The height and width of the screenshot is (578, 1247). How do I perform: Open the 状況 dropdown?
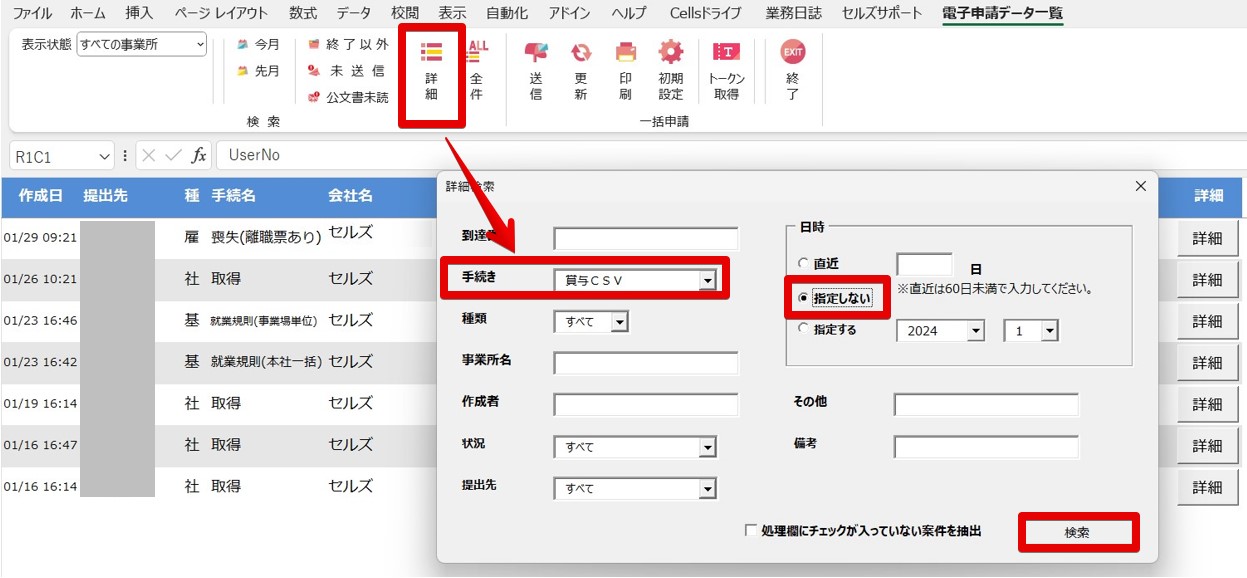tap(707, 447)
